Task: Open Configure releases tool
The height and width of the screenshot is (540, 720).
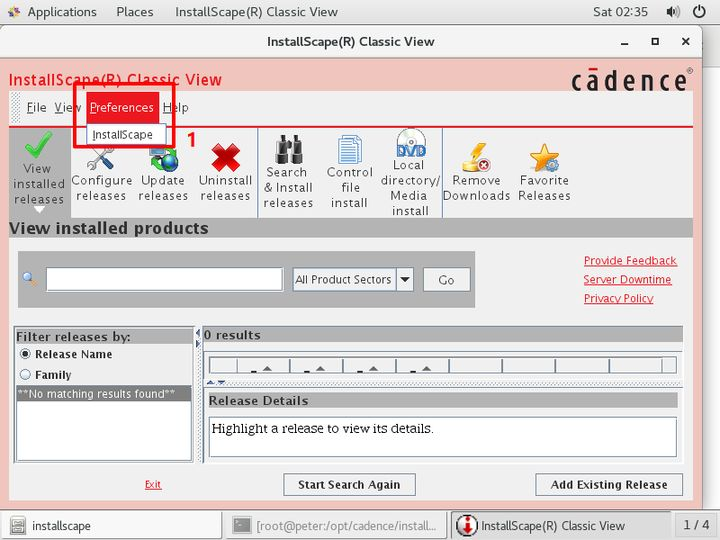Action: 101,174
